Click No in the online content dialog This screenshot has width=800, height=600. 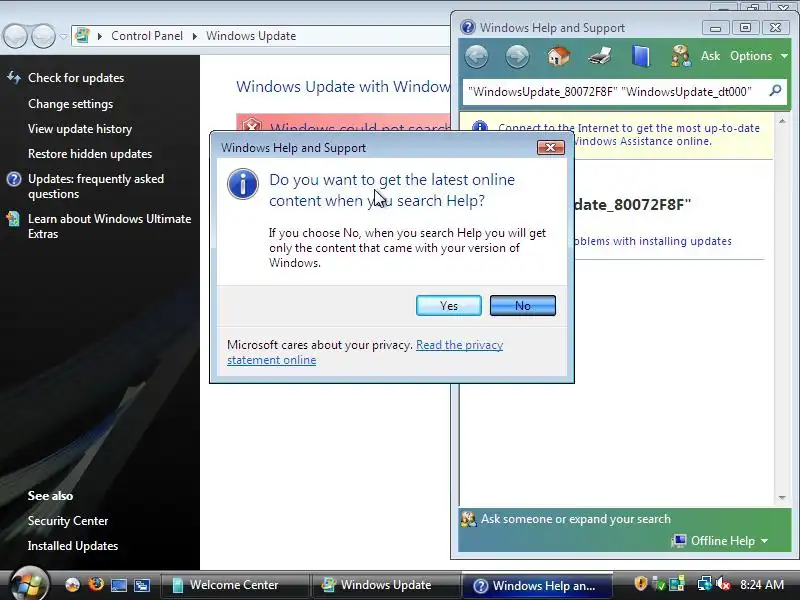pyautogui.click(x=522, y=306)
